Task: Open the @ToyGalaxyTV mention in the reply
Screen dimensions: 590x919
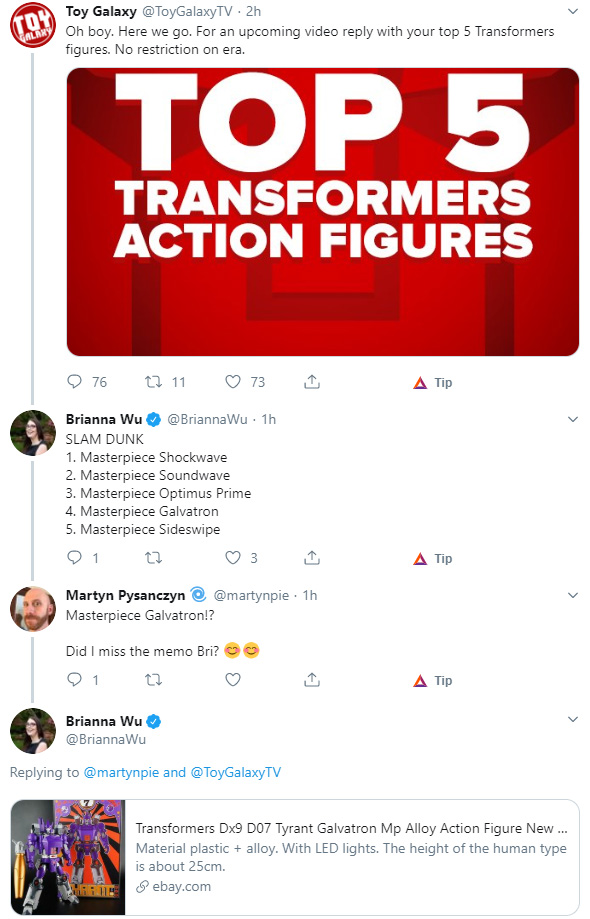Action: pos(236,772)
